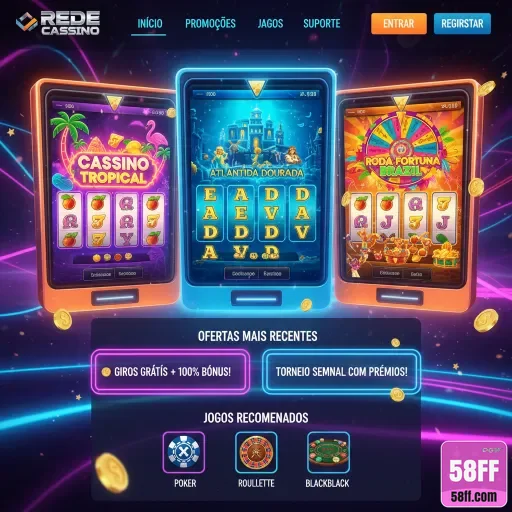Screen dimensions: 512x512
Task: Open the Torneio Semnal com Prémios offer
Action: (341, 372)
